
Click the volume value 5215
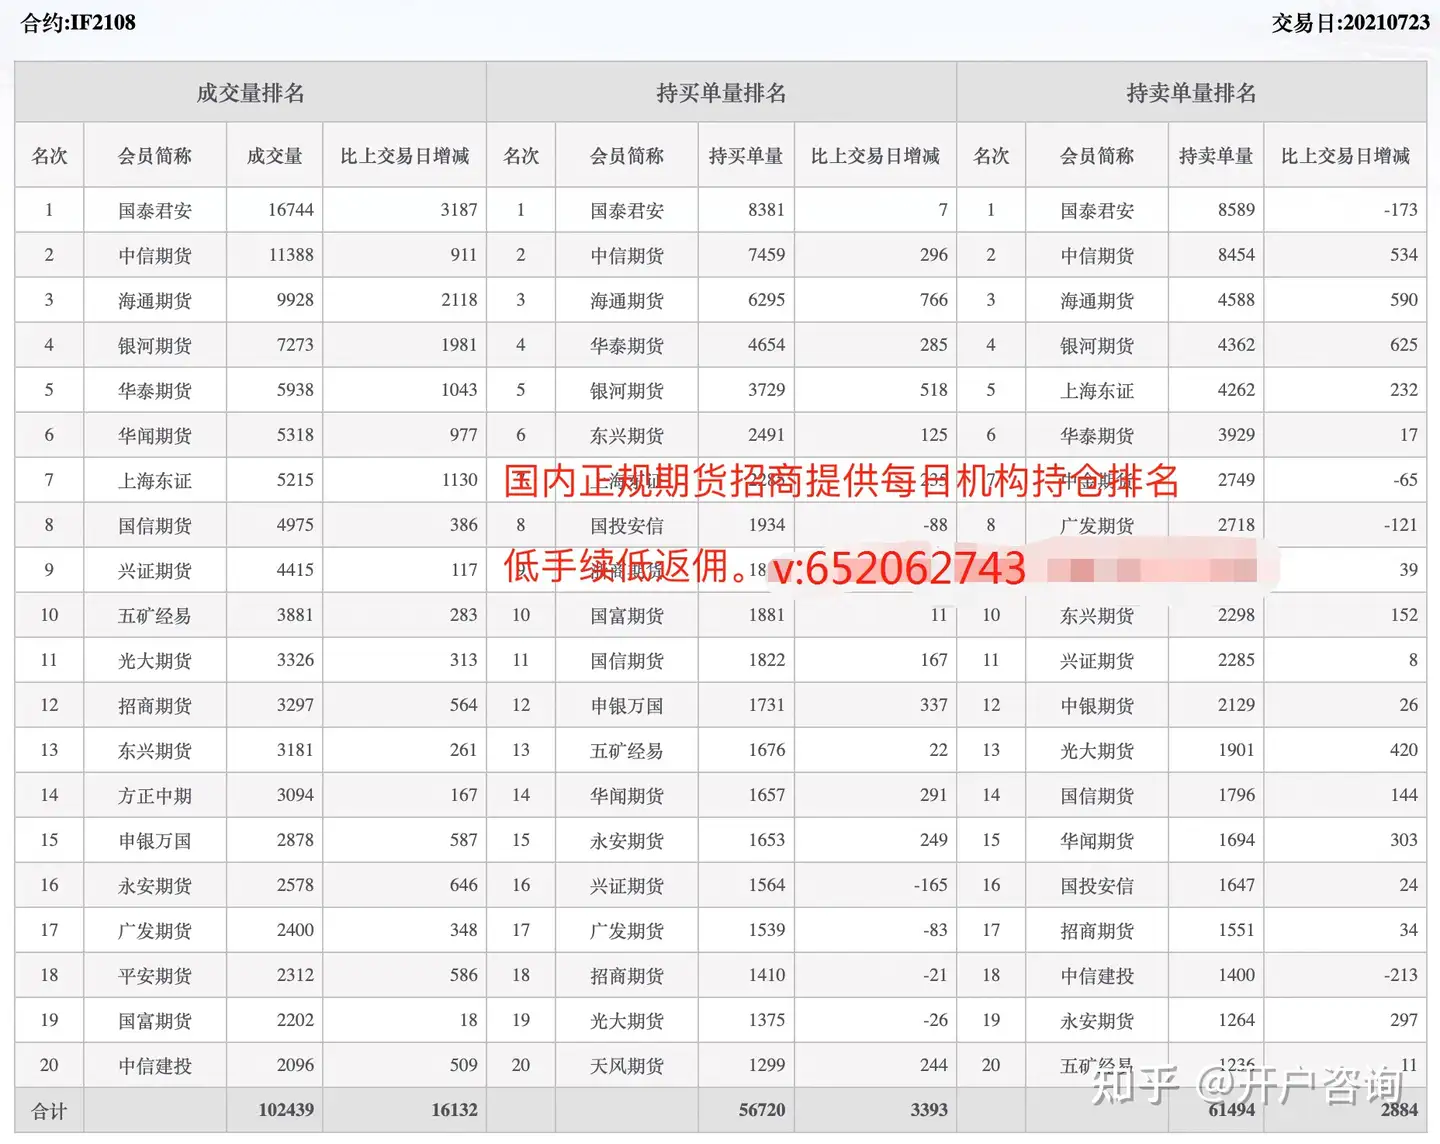[295, 480]
